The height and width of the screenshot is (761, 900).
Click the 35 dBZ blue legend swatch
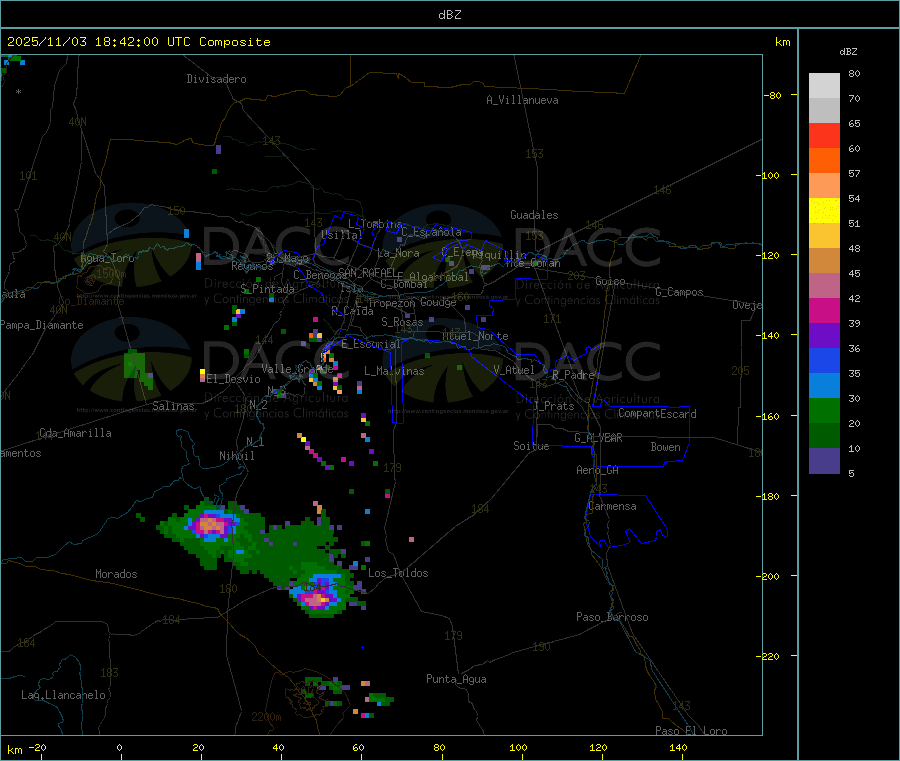(x=824, y=360)
